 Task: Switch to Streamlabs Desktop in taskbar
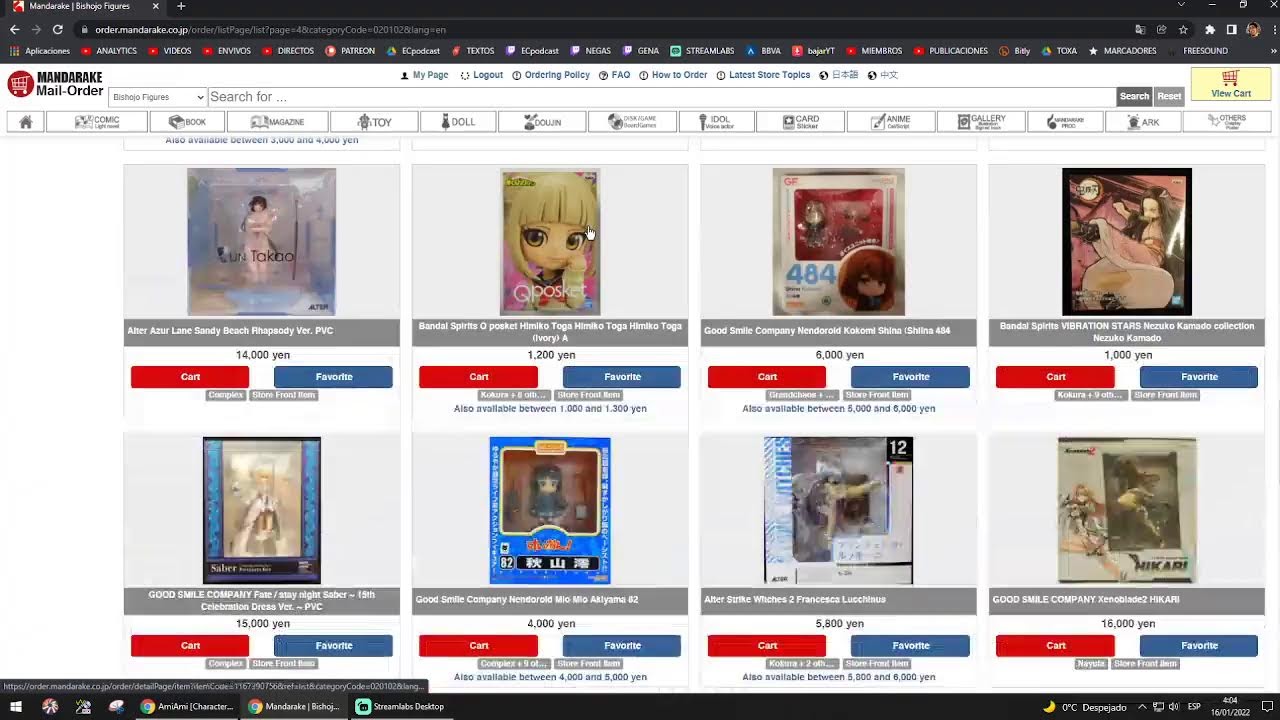pos(401,707)
